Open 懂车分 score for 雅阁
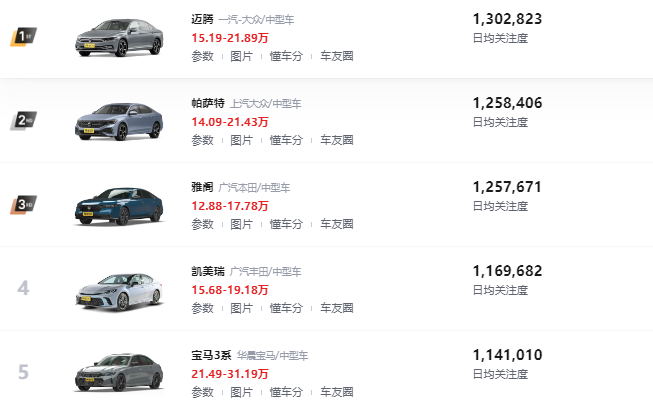The width and height of the screenshot is (653, 404). click(x=286, y=224)
